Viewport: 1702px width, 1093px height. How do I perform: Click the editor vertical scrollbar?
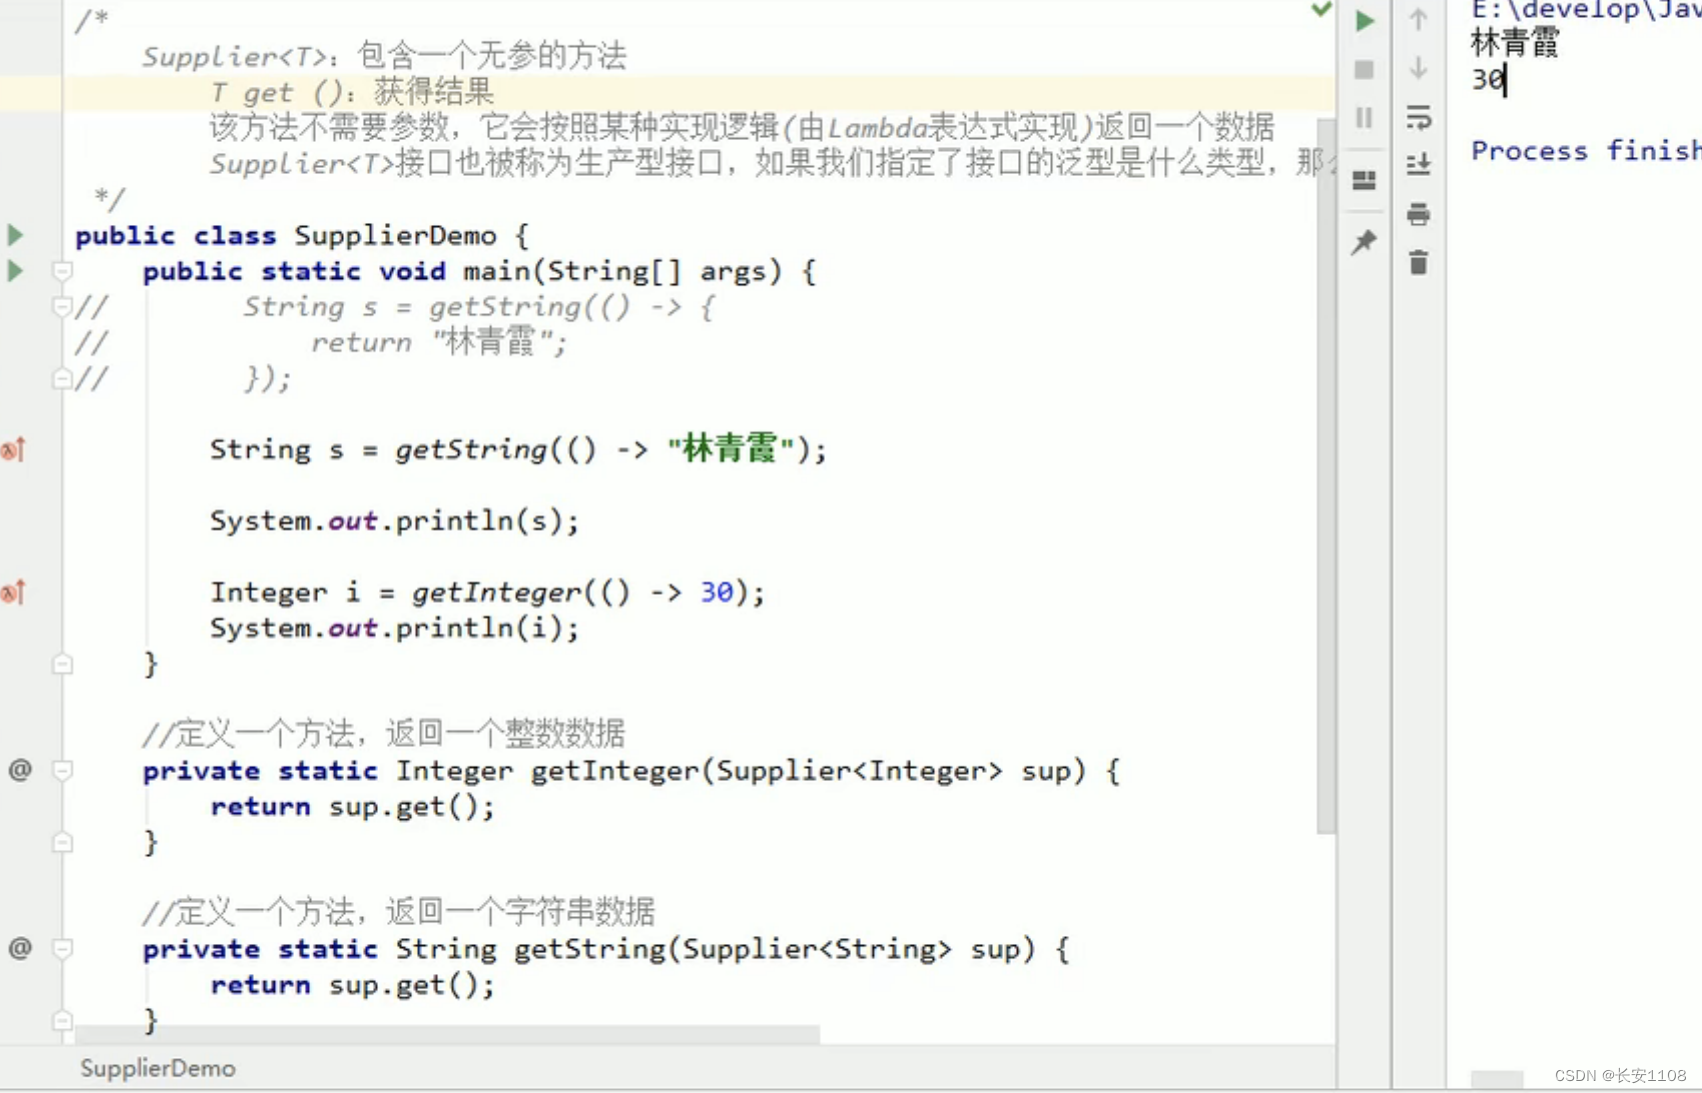click(1326, 475)
